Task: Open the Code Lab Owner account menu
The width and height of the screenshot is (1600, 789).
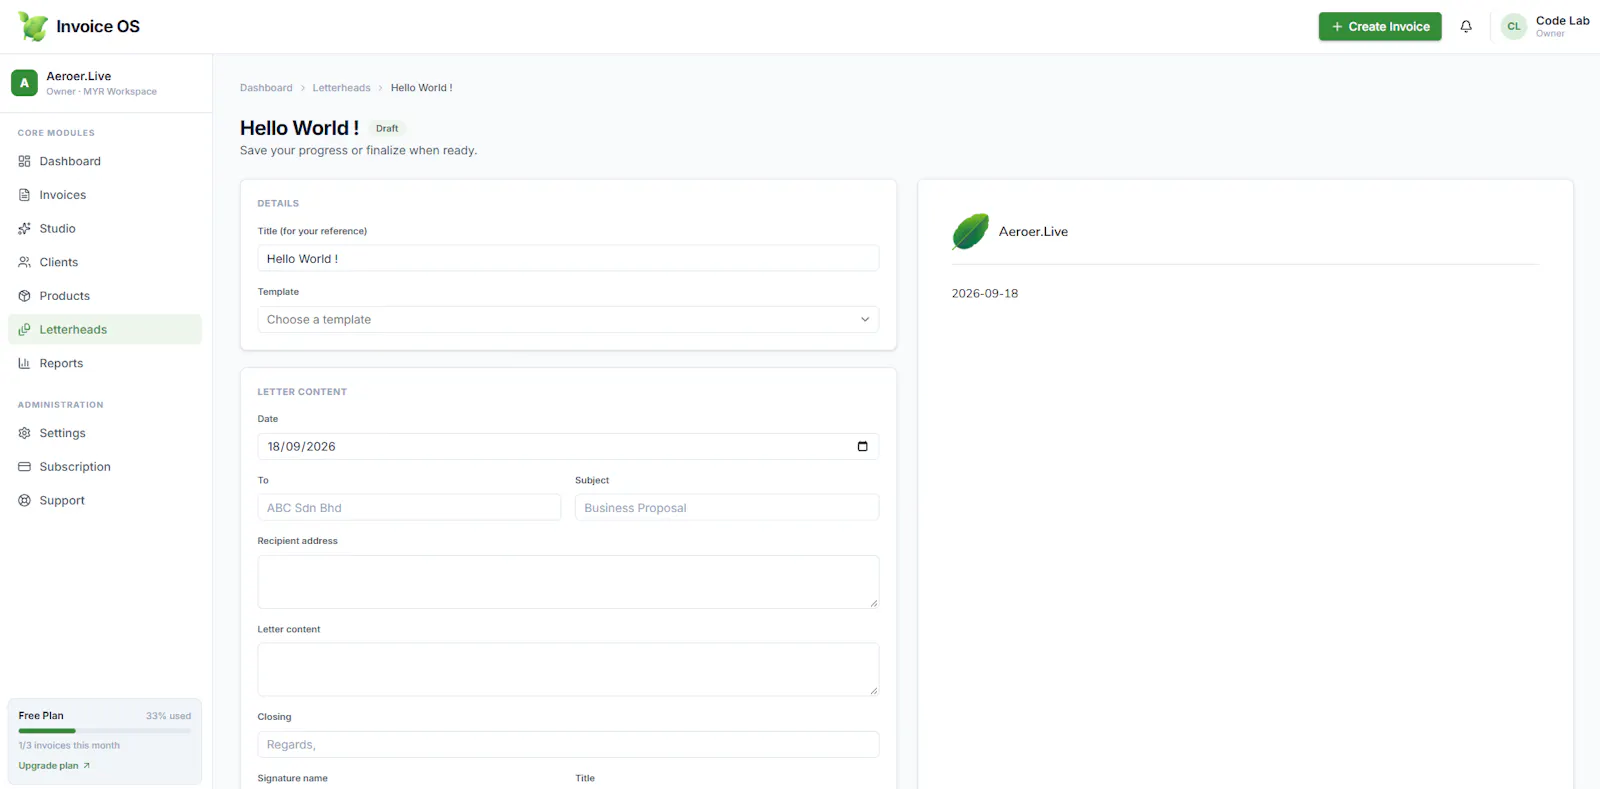Action: [1545, 27]
